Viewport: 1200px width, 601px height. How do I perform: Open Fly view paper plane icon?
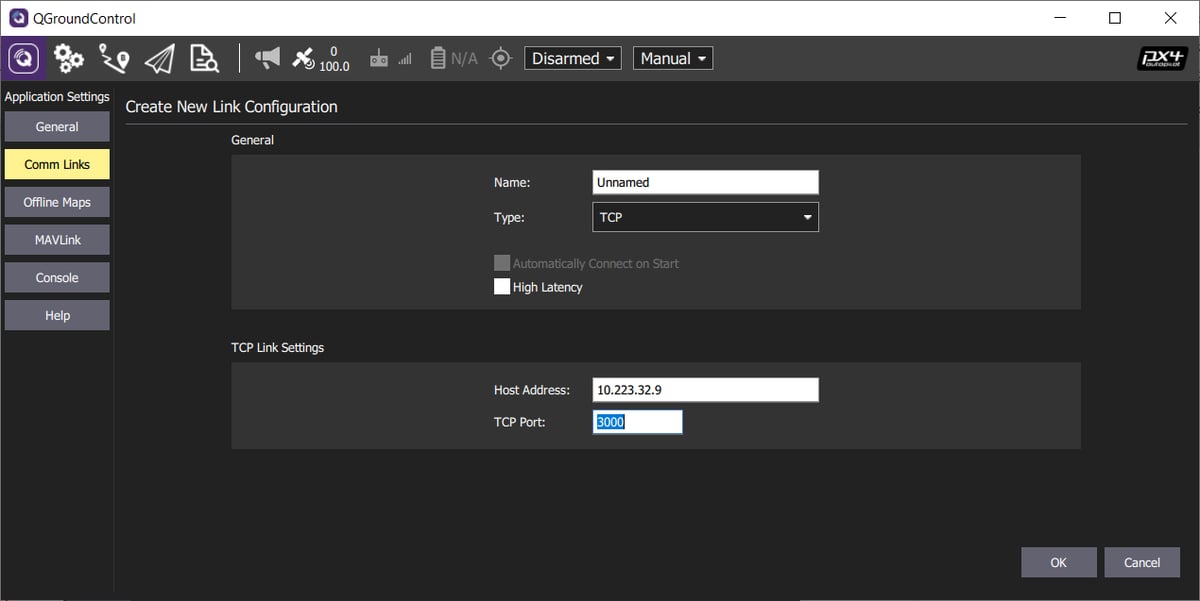pyautogui.click(x=159, y=57)
